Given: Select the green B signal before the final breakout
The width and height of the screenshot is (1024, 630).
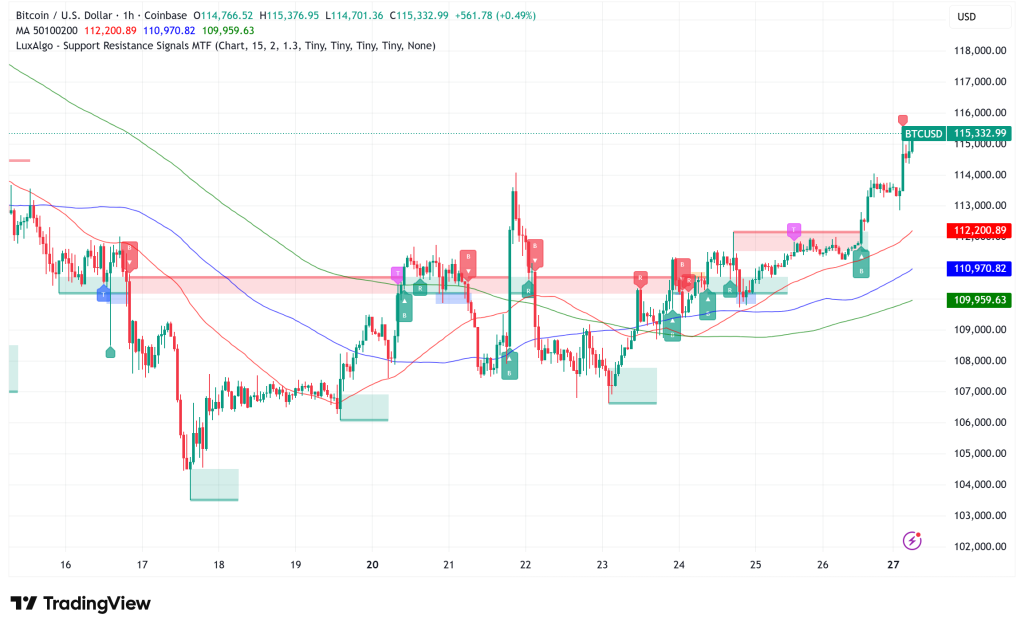Looking at the screenshot, I should [860, 264].
